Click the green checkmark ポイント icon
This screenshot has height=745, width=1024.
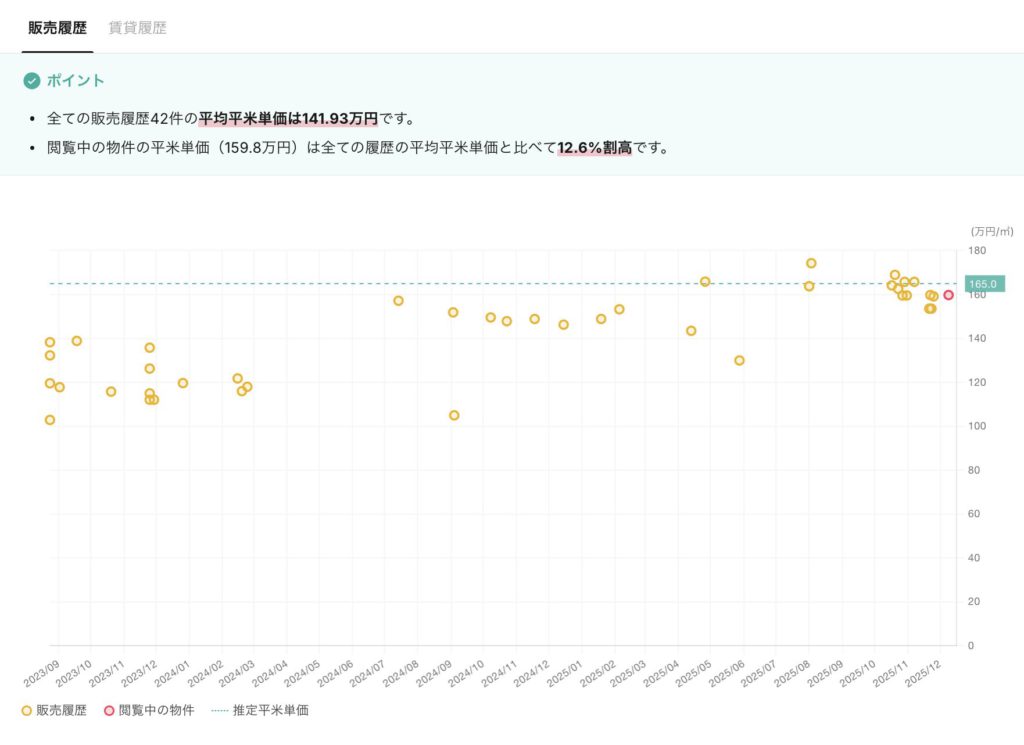tap(32, 81)
